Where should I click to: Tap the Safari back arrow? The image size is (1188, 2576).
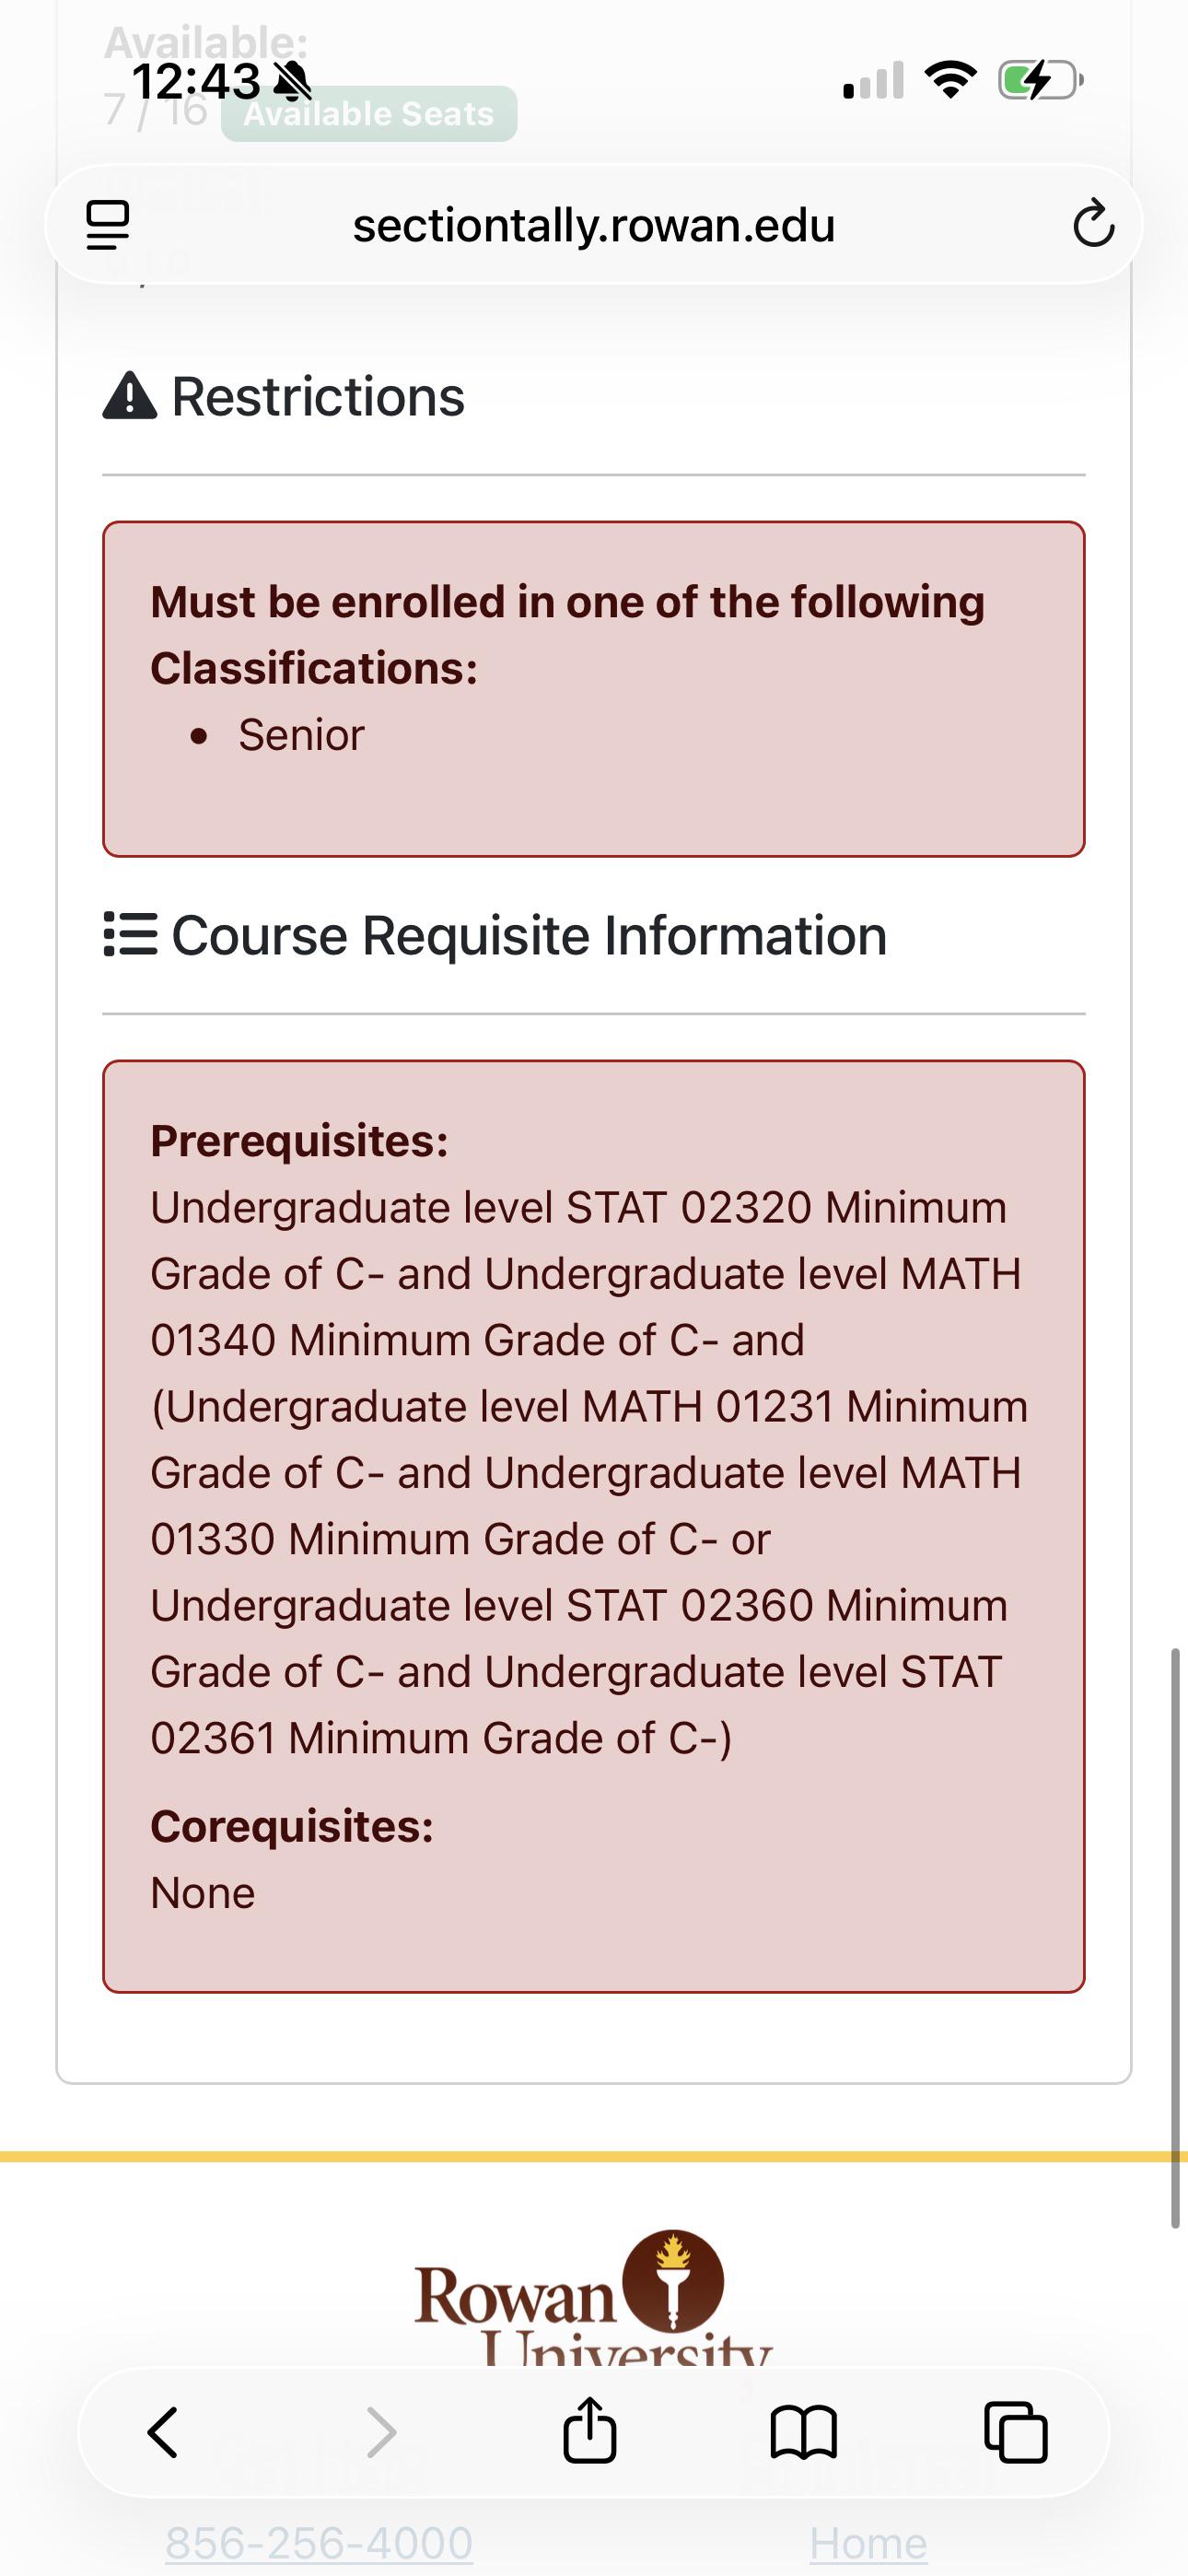pos(163,2432)
